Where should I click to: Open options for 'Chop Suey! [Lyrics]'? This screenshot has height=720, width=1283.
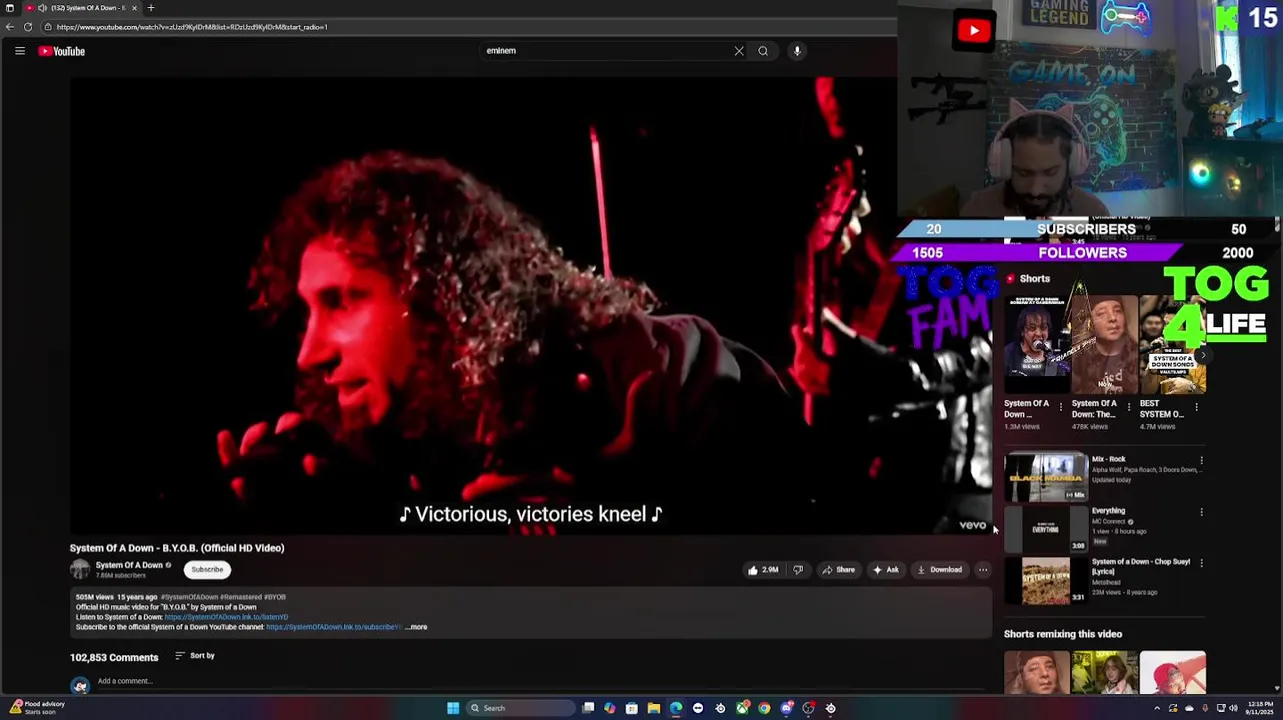pos(1202,563)
